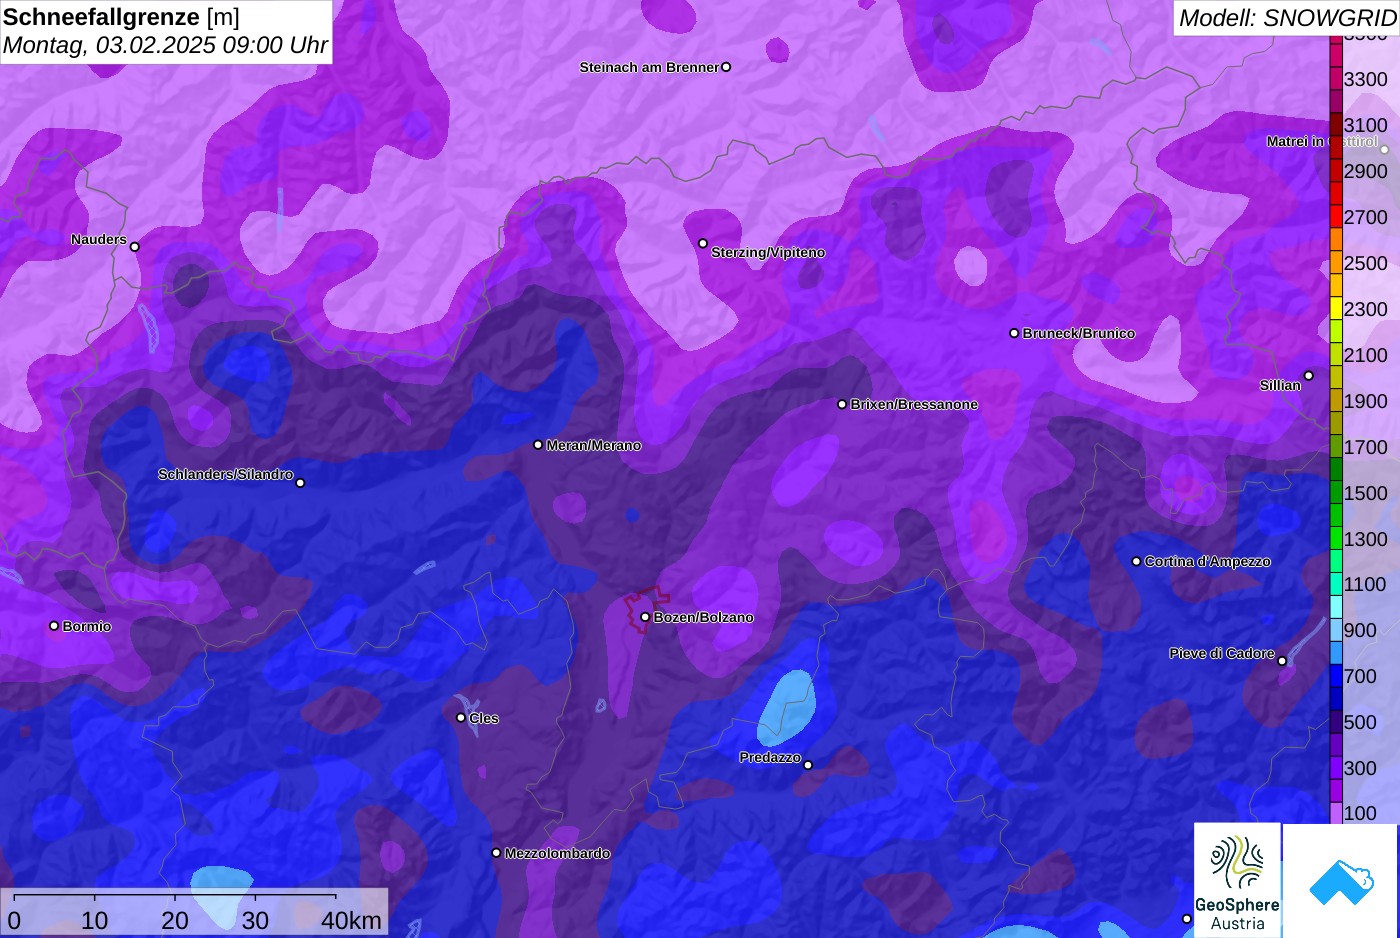Click the legend value 1700
The image size is (1400, 938).
point(1365,447)
